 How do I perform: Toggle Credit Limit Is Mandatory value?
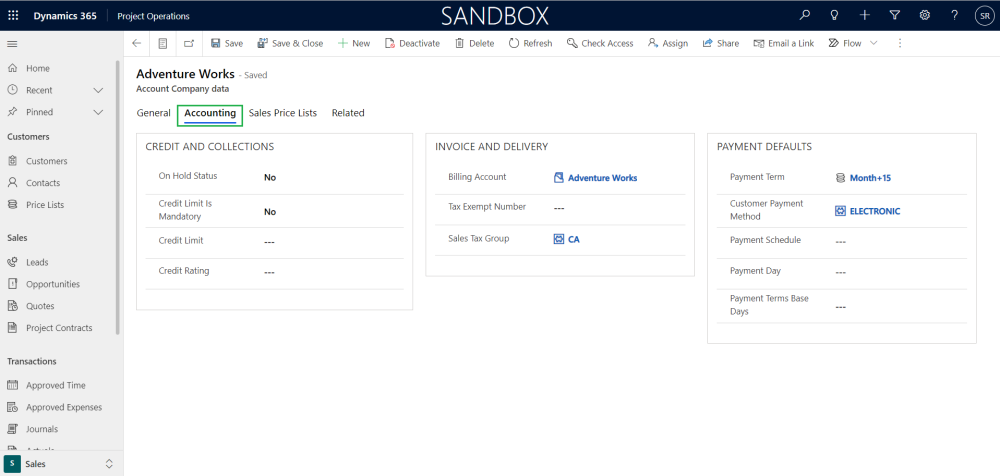pos(270,212)
